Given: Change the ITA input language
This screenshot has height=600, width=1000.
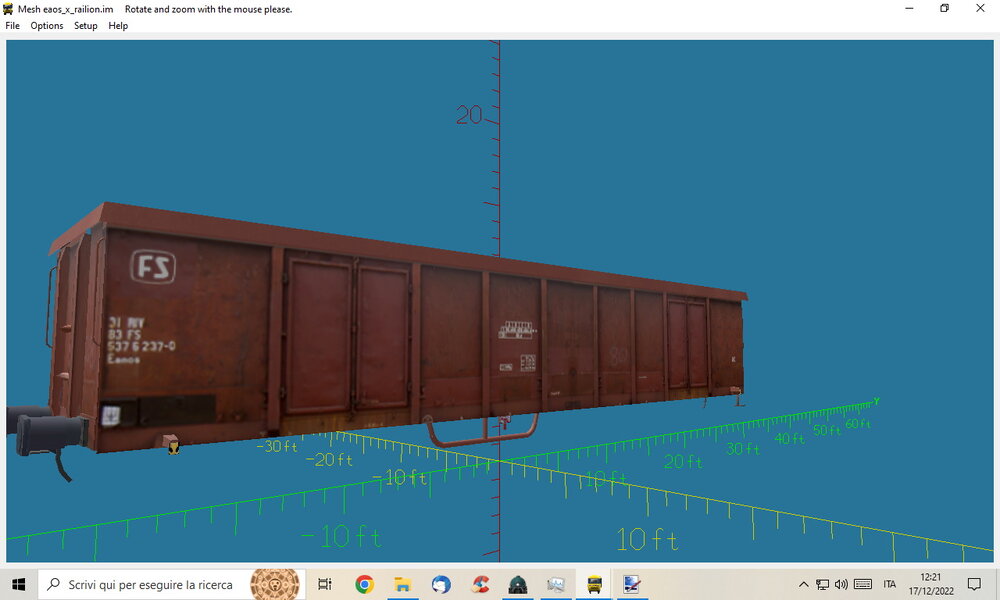Looking at the screenshot, I should (x=890, y=584).
